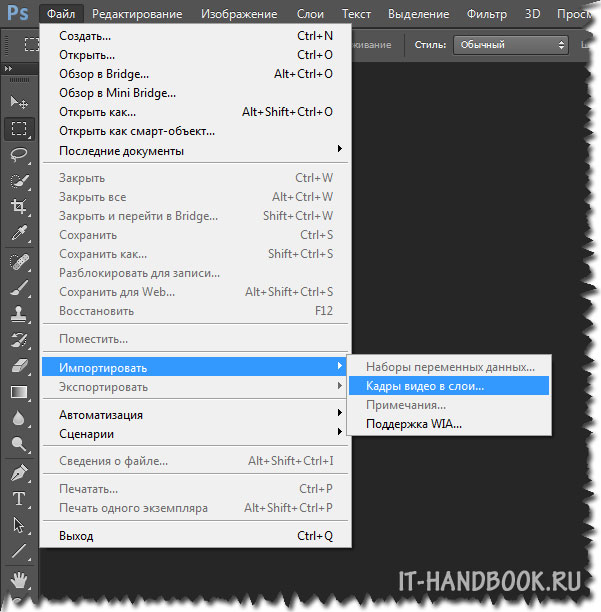
Task: Click Наборы переменных данных... submenu item
Action: (x=449, y=366)
